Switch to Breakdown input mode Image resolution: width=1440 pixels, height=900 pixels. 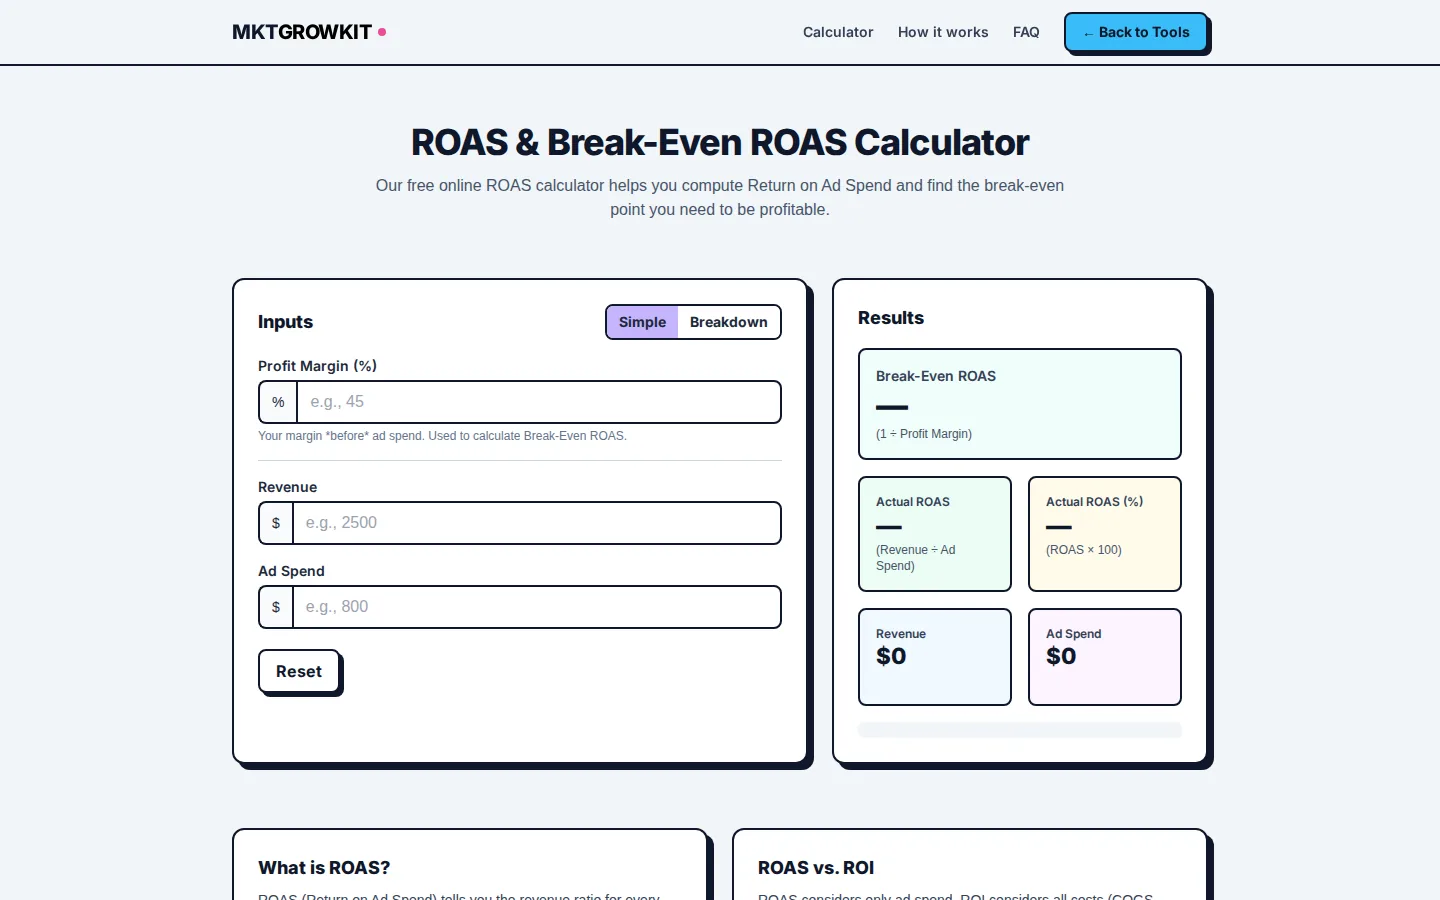(729, 322)
